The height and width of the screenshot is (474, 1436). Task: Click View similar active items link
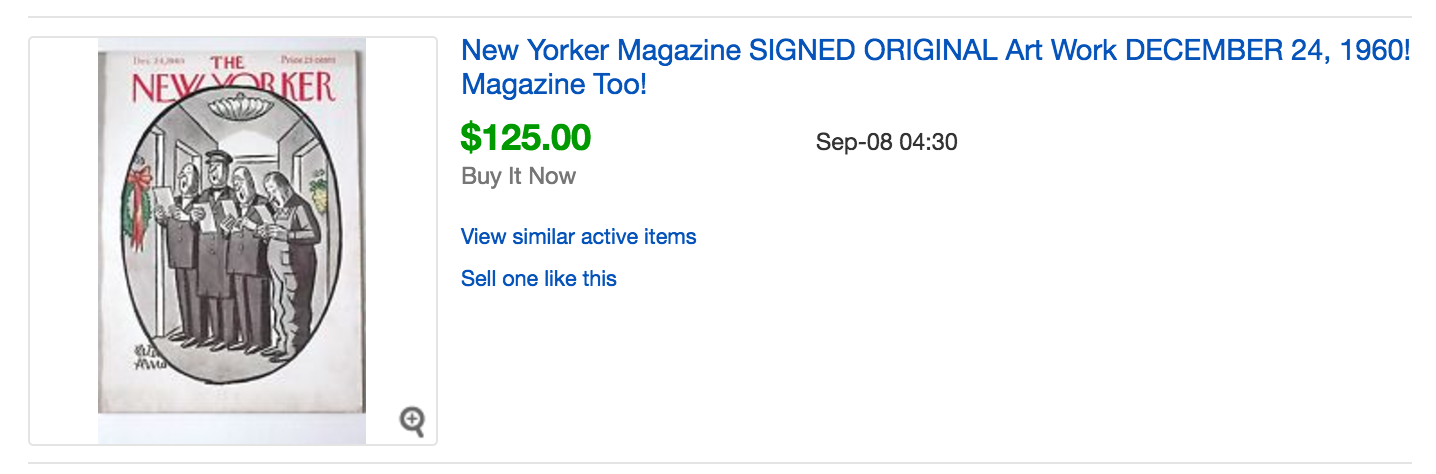coord(578,237)
